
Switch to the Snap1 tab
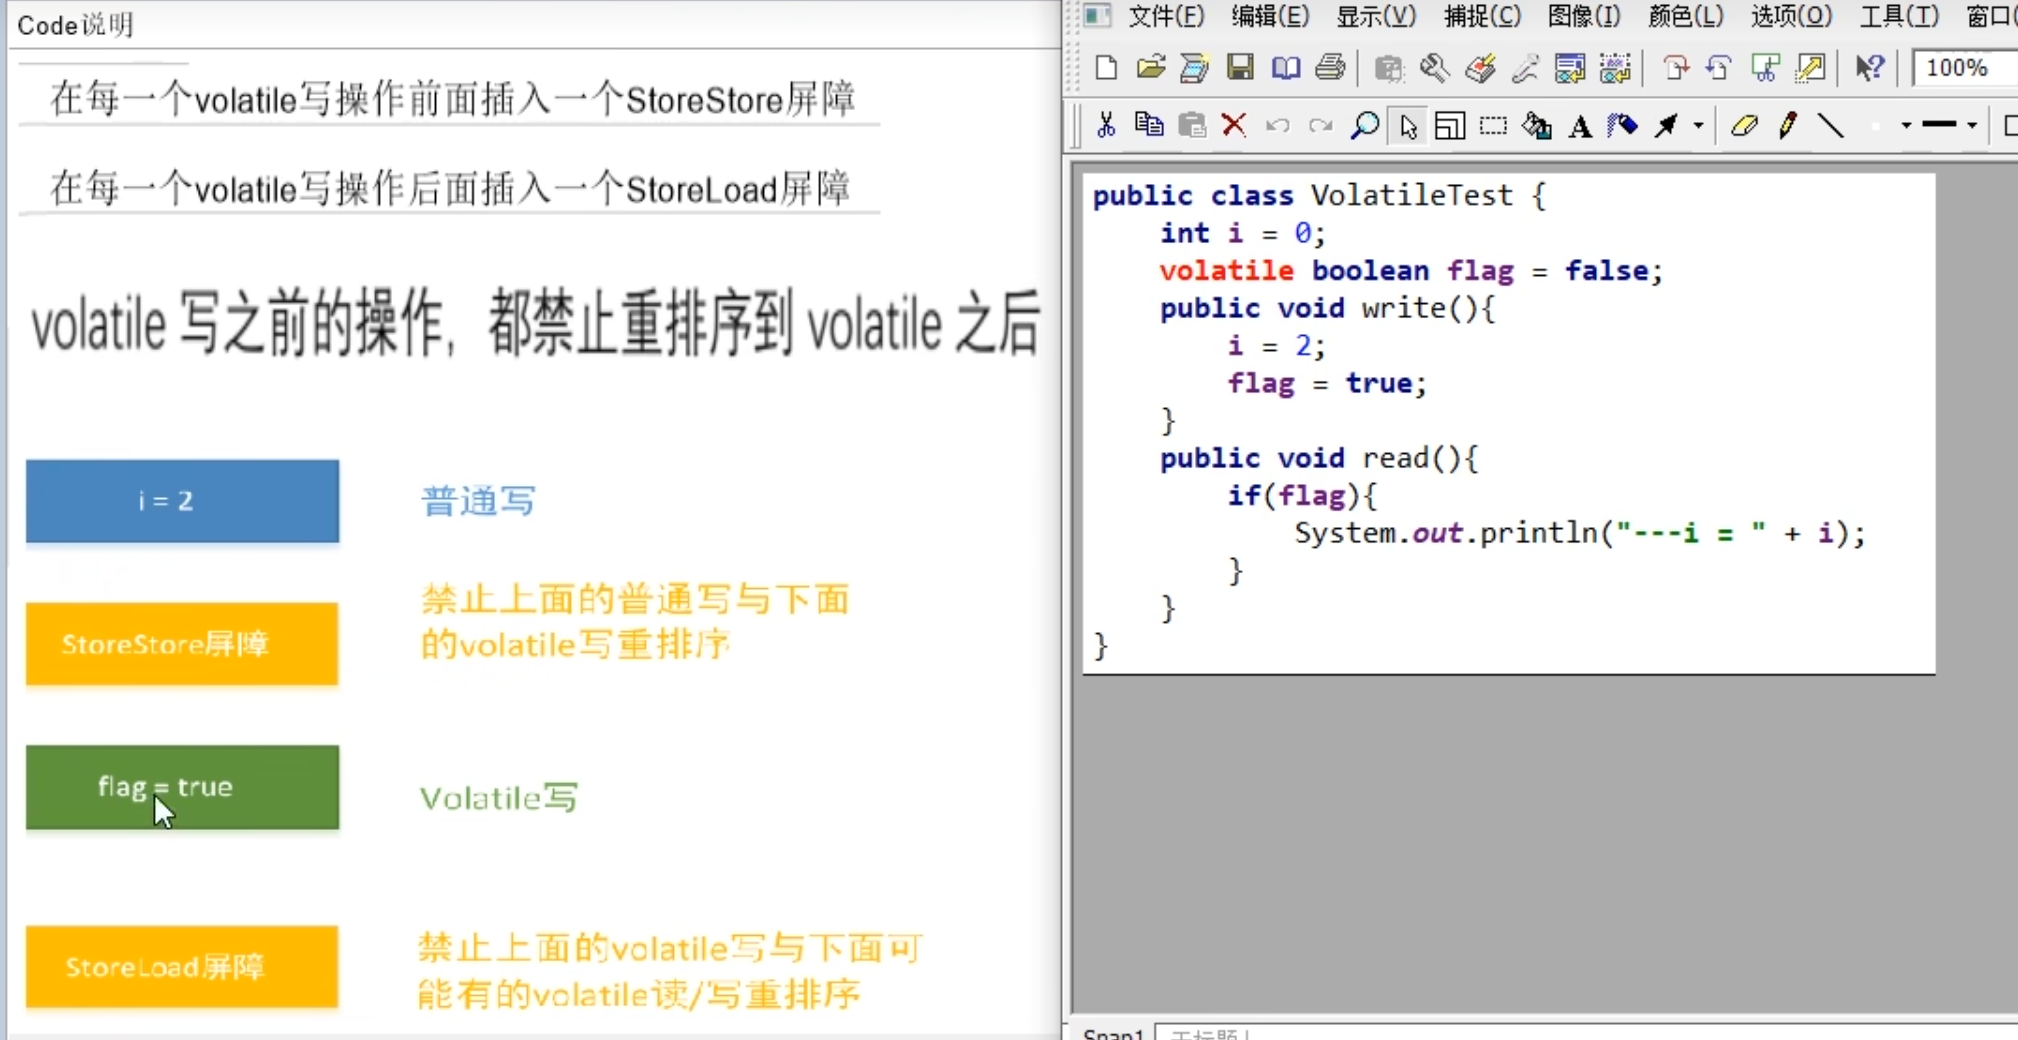(1113, 1034)
